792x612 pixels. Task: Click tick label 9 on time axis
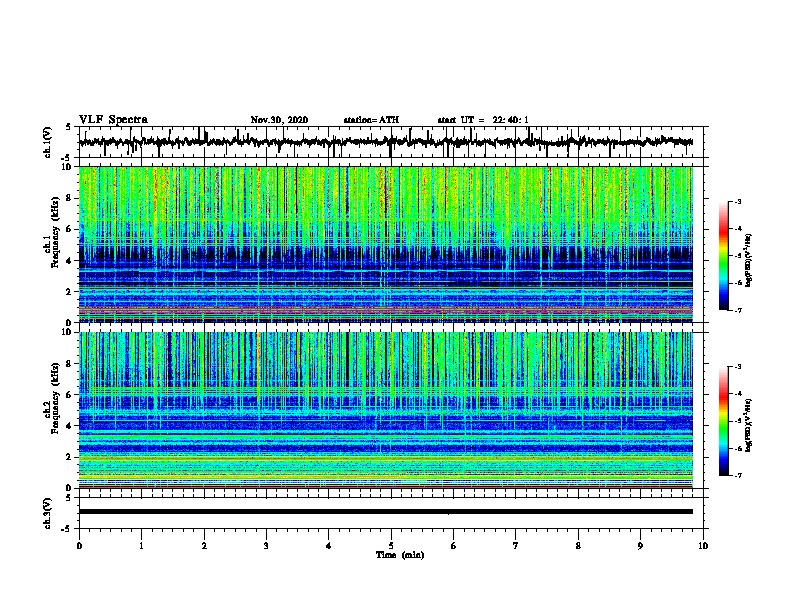tap(640, 546)
